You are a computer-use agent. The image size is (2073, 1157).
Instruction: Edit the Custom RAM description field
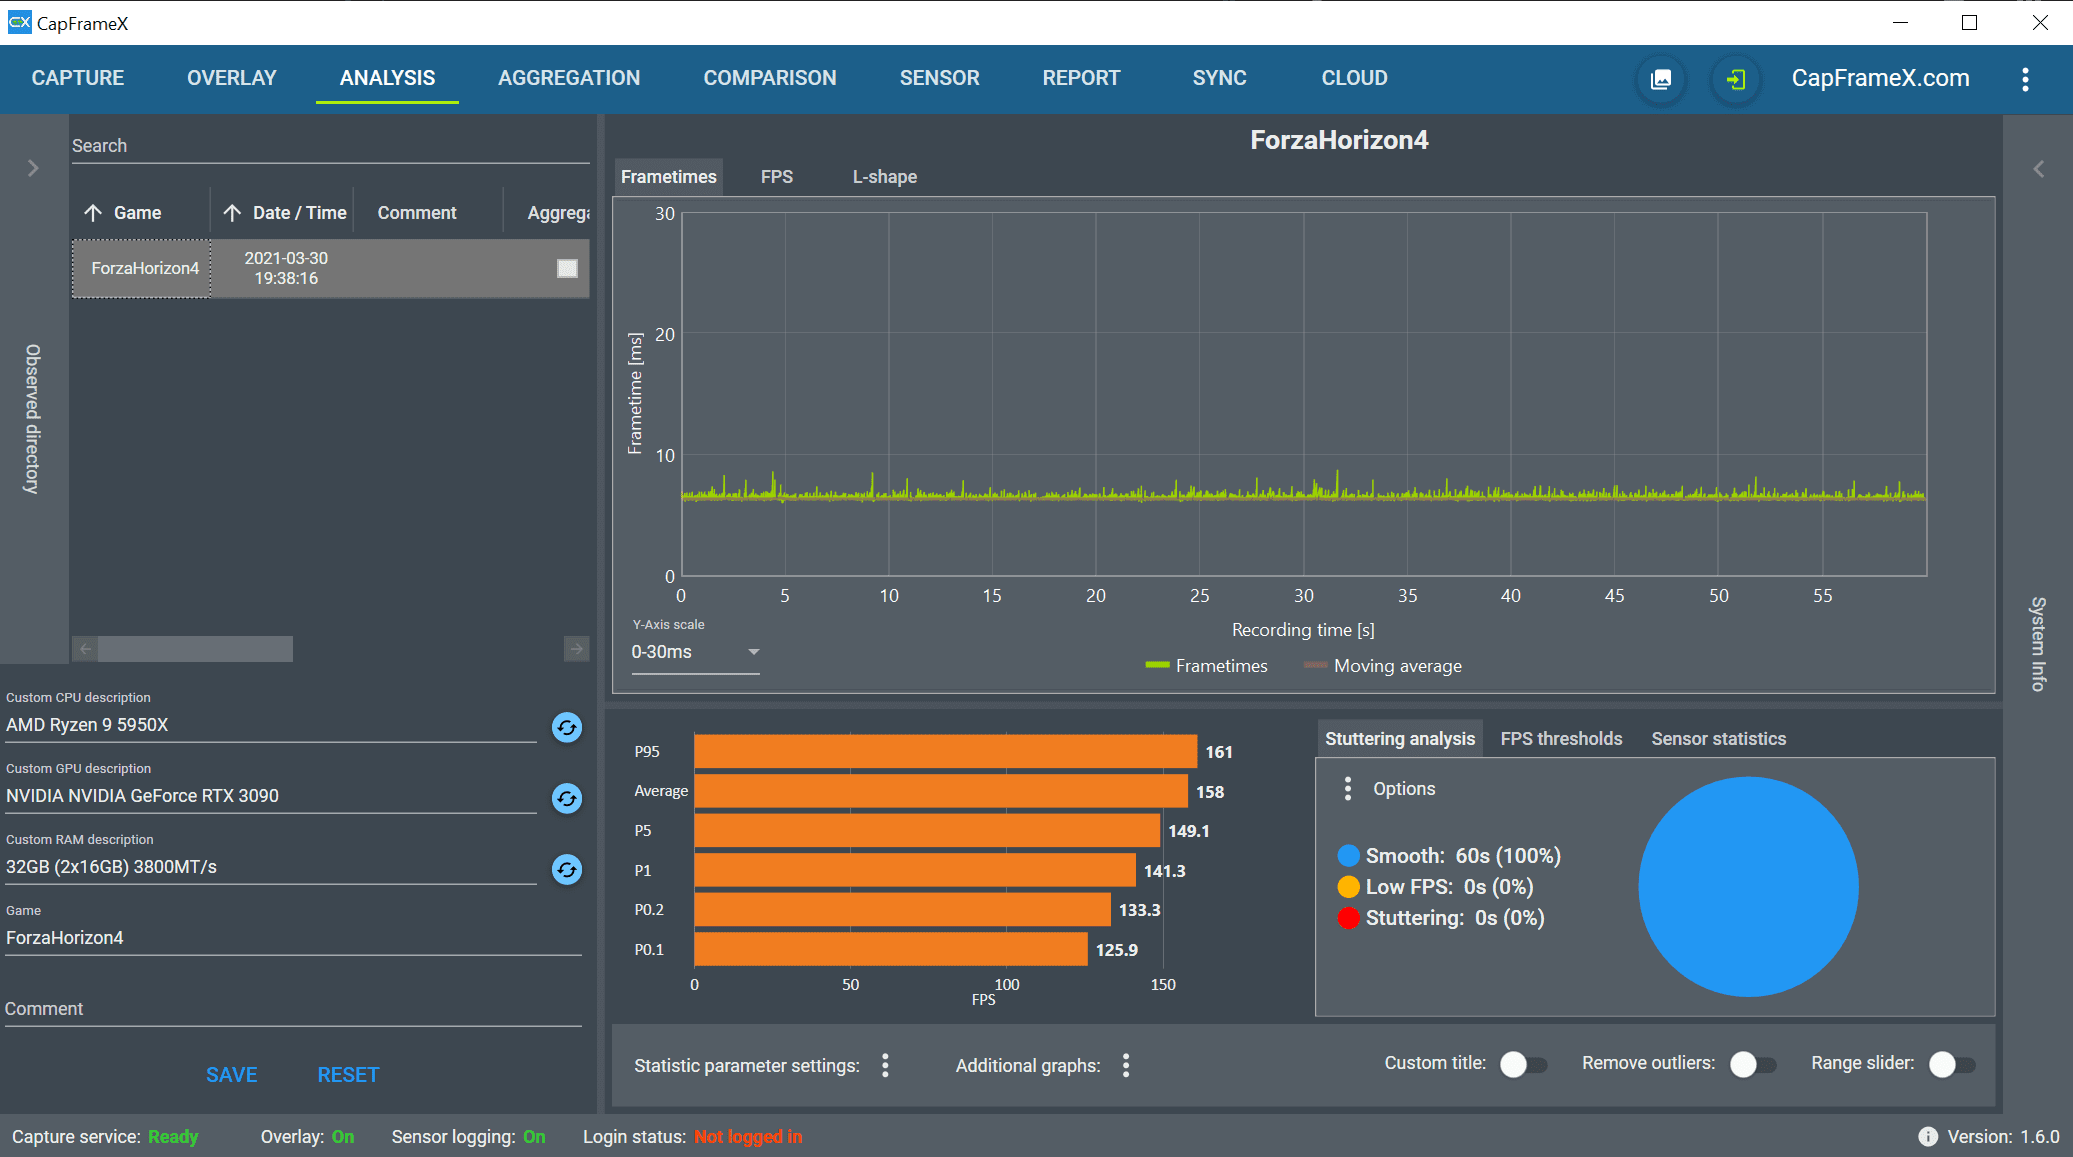[271, 867]
